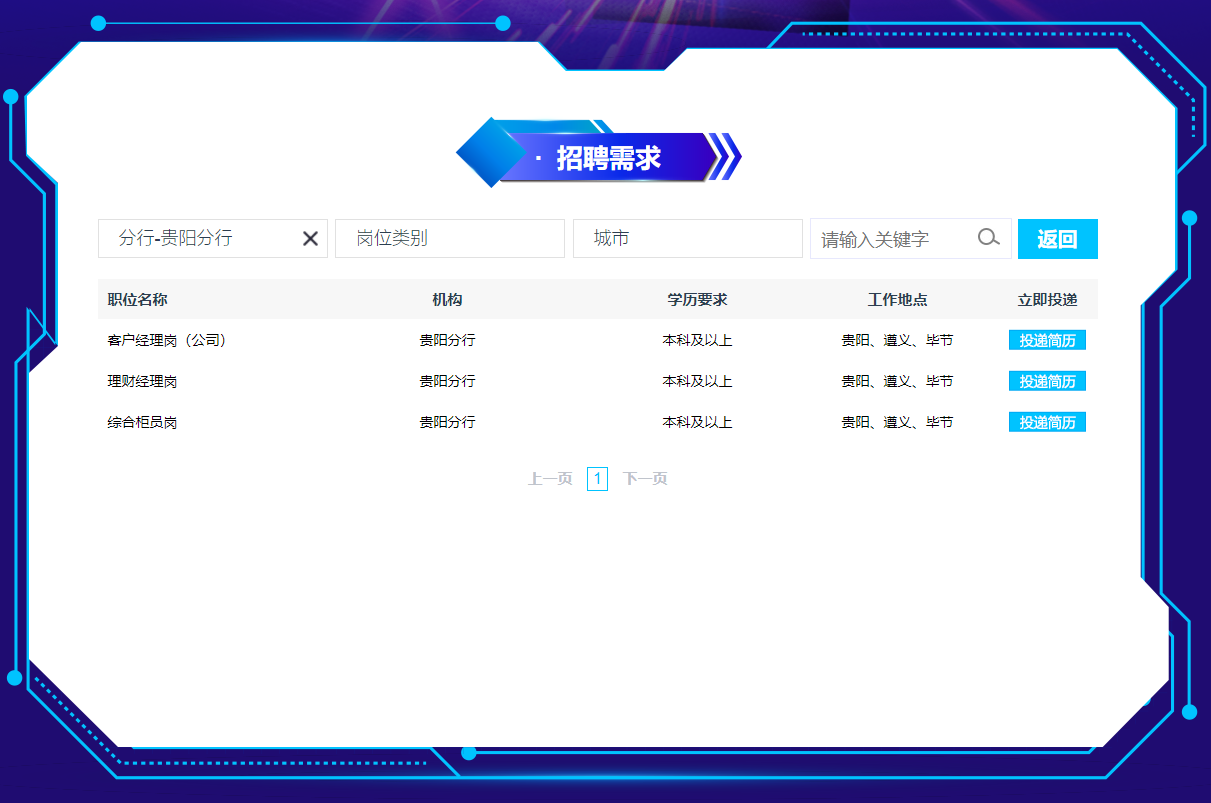Click 本科及以上 in the 综合柜员岗 row
The width and height of the screenshot is (1211, 803).
pyautogui.click(x=697, y=422)
